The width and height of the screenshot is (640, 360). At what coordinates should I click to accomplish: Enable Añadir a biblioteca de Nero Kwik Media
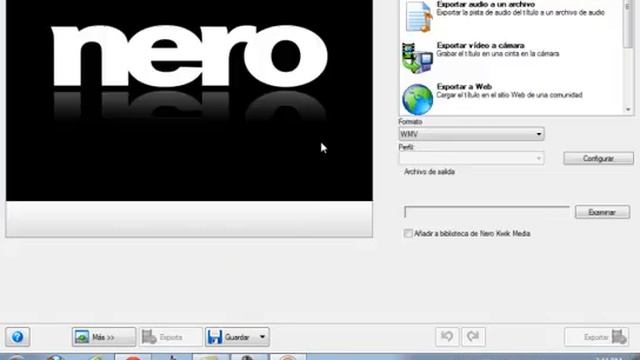click(x=408, y=233)
